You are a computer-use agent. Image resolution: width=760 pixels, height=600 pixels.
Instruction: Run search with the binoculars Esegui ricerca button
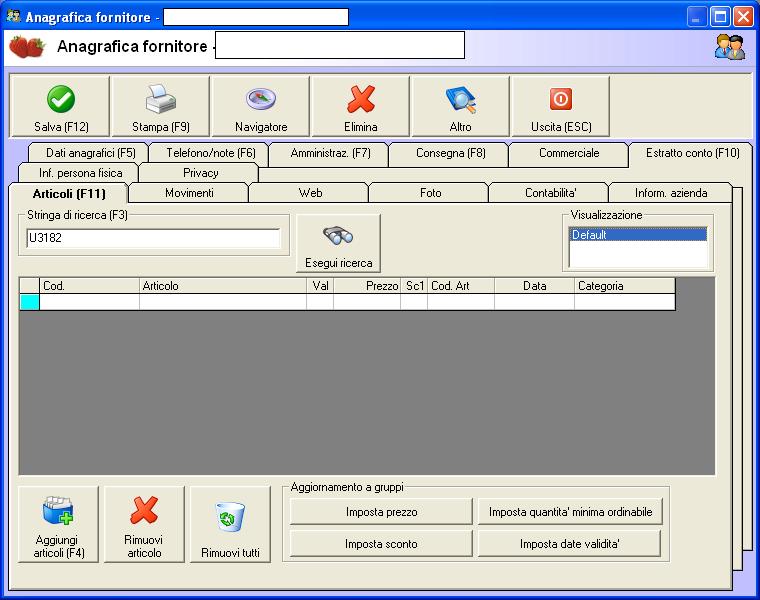tap(338, 243)
